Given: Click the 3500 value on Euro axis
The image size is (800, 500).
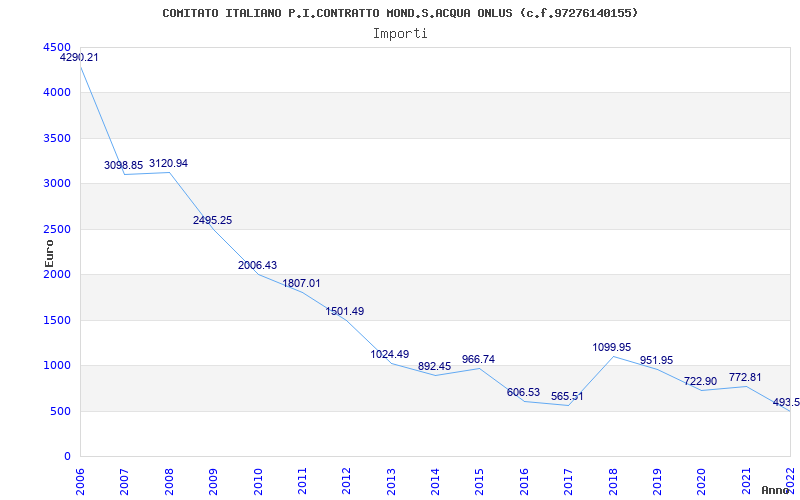Looking at the screenshot, I should pyautogui.click(x=57, y=138).
